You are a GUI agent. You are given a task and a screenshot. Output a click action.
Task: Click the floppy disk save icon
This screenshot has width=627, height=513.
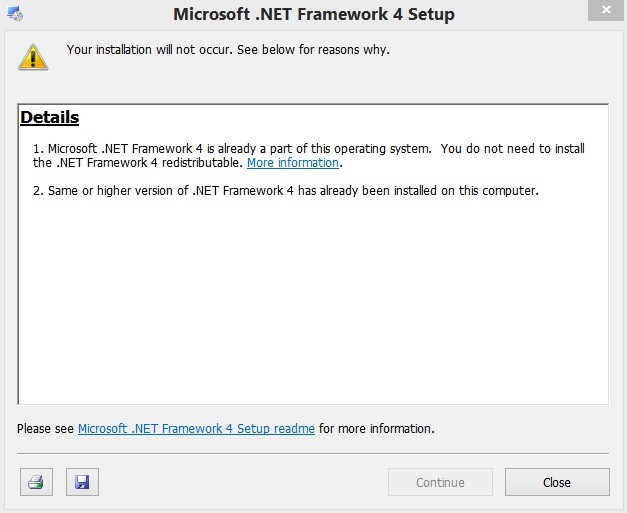[x=82, y=482]
